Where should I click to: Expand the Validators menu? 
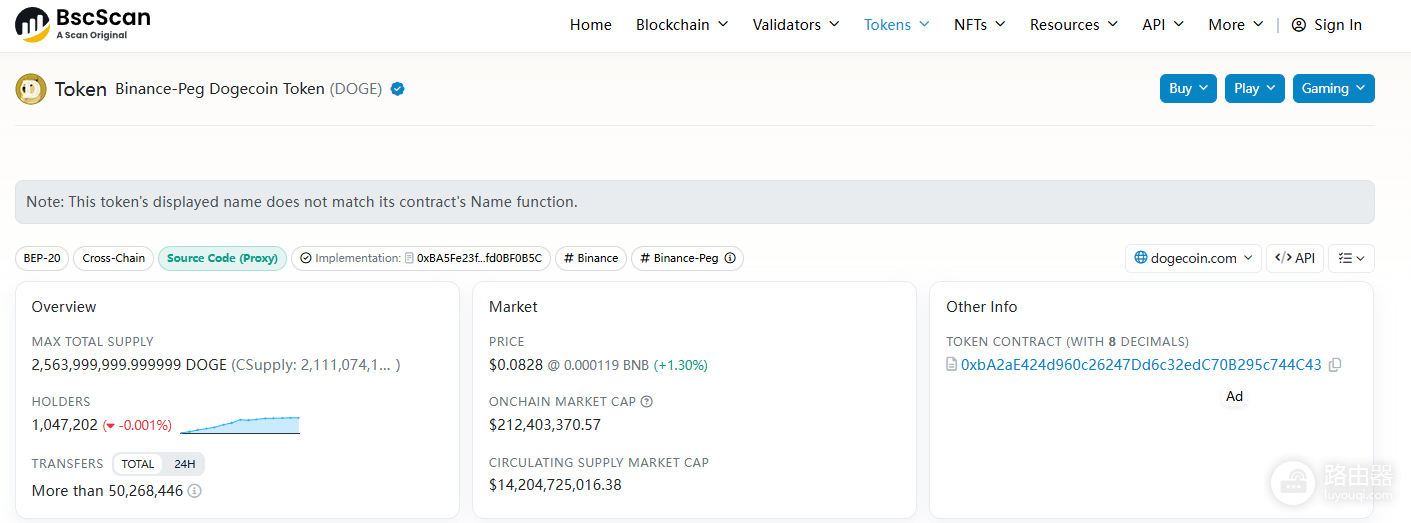pyautogui.click(x=796, y=25)
